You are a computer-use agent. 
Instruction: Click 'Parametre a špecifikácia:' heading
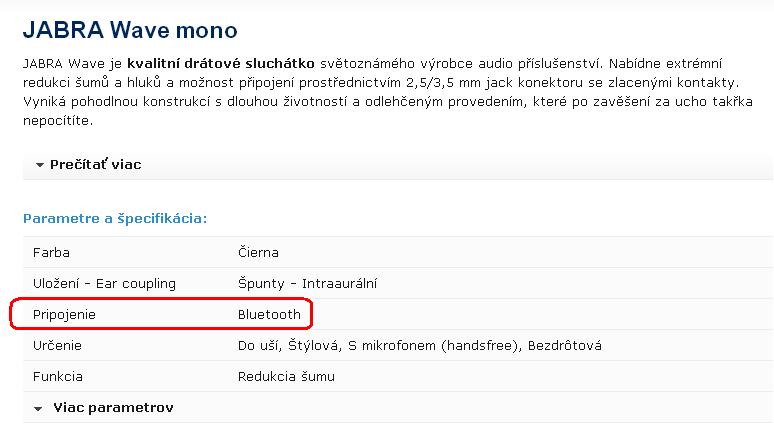(x=114, y=218)
